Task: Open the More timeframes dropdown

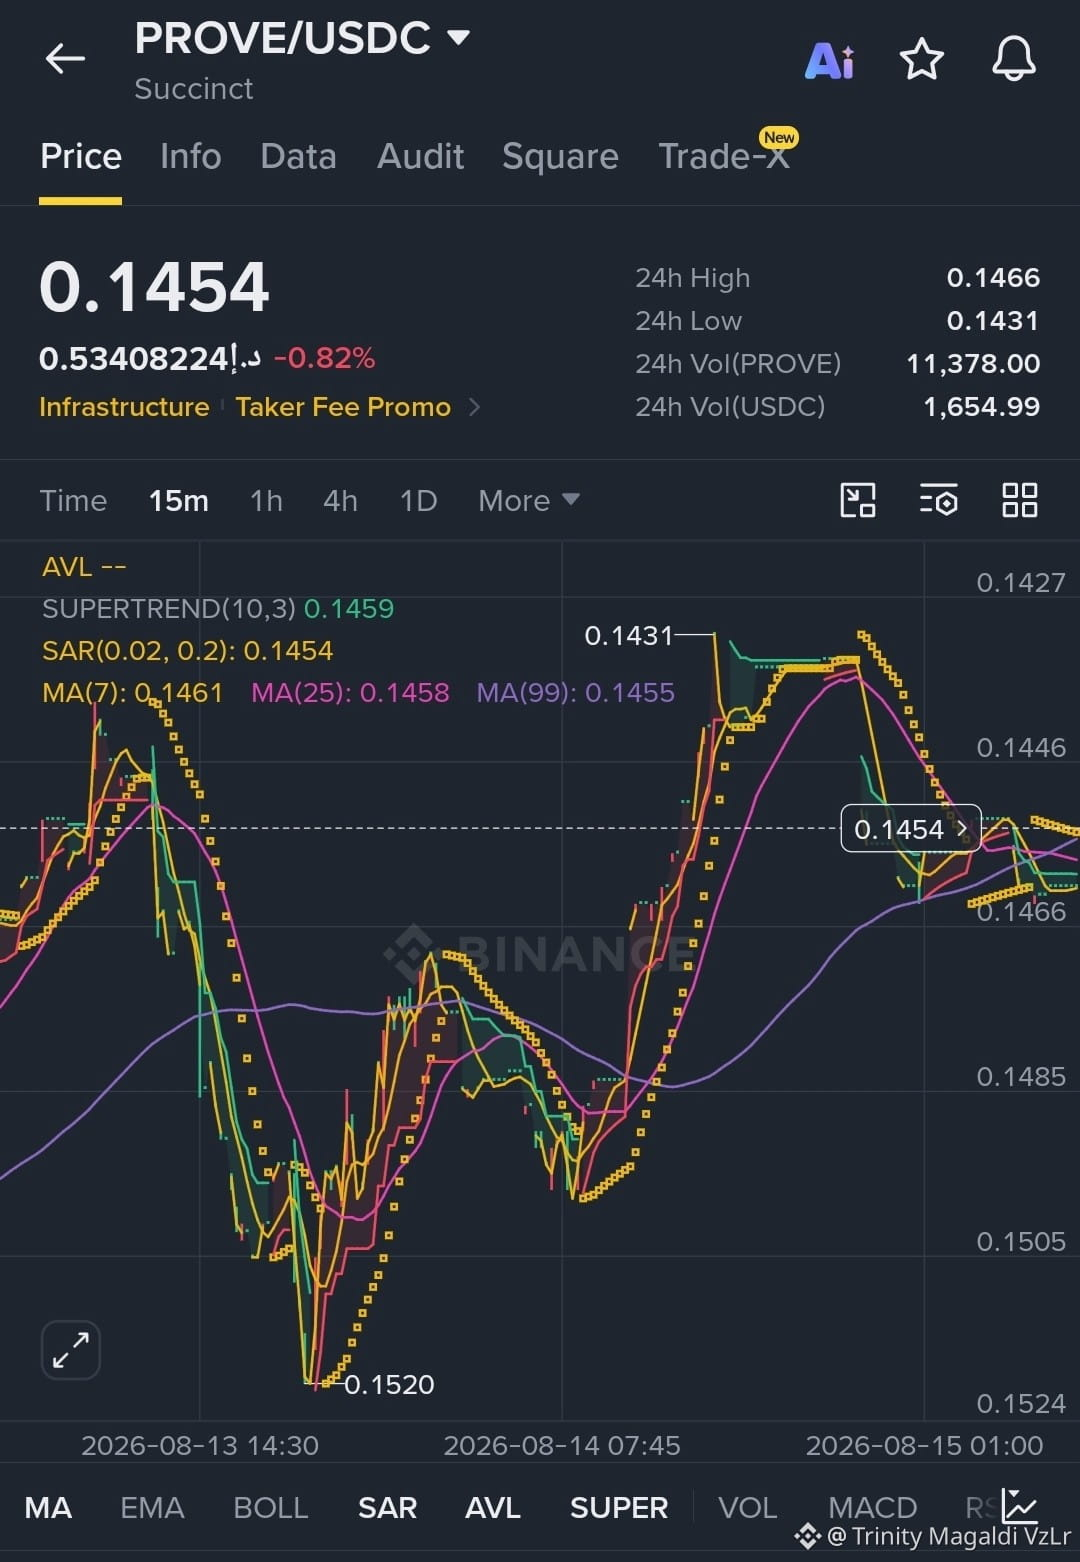Action: (x=528, y=500)
